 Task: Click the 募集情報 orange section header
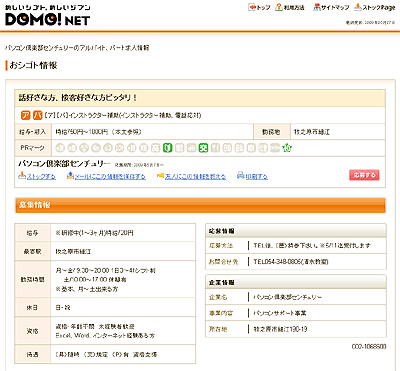pyautogui.click(x=200, y=205)
